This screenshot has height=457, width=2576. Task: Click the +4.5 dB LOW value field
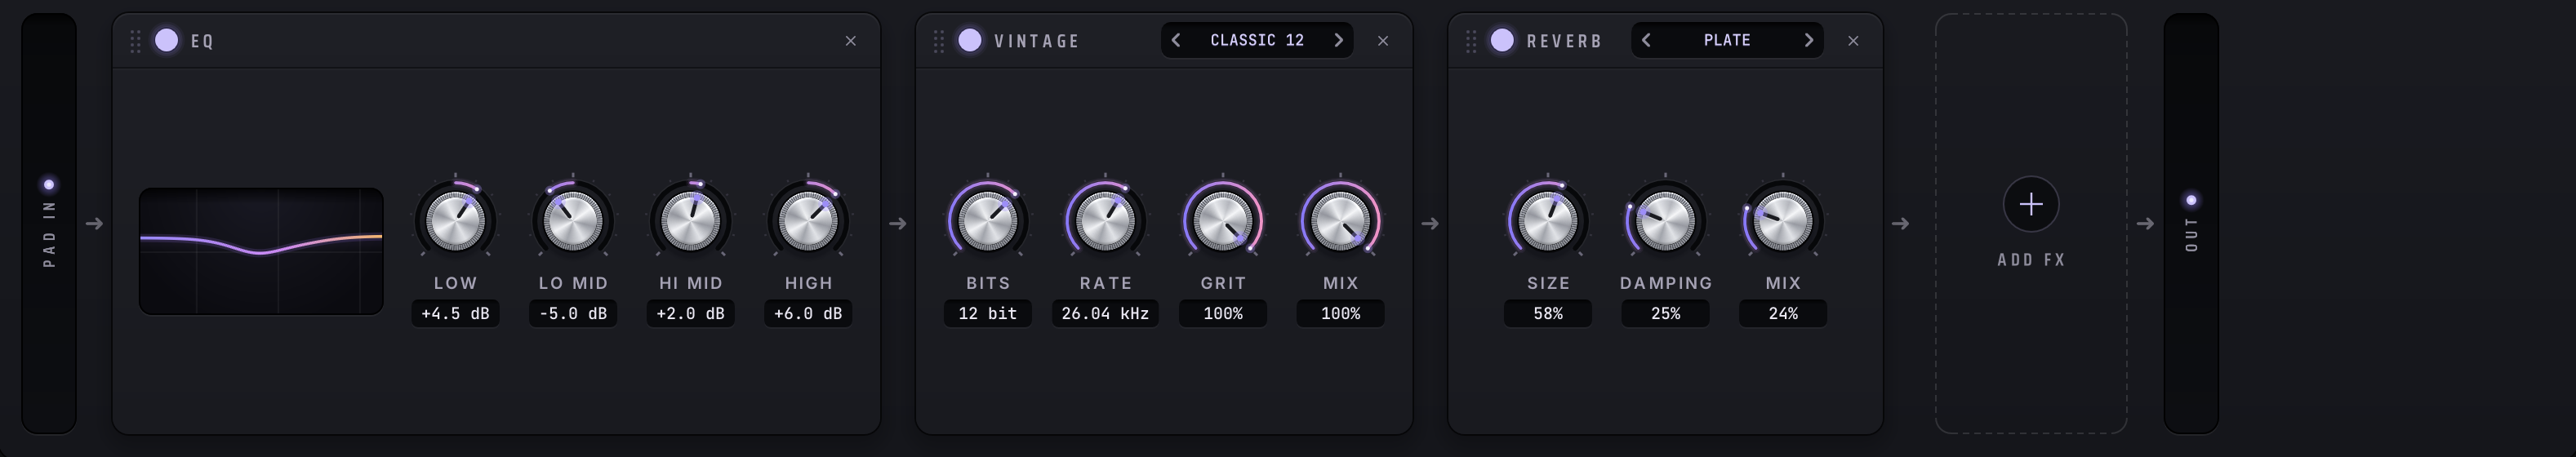coord(455,313)
